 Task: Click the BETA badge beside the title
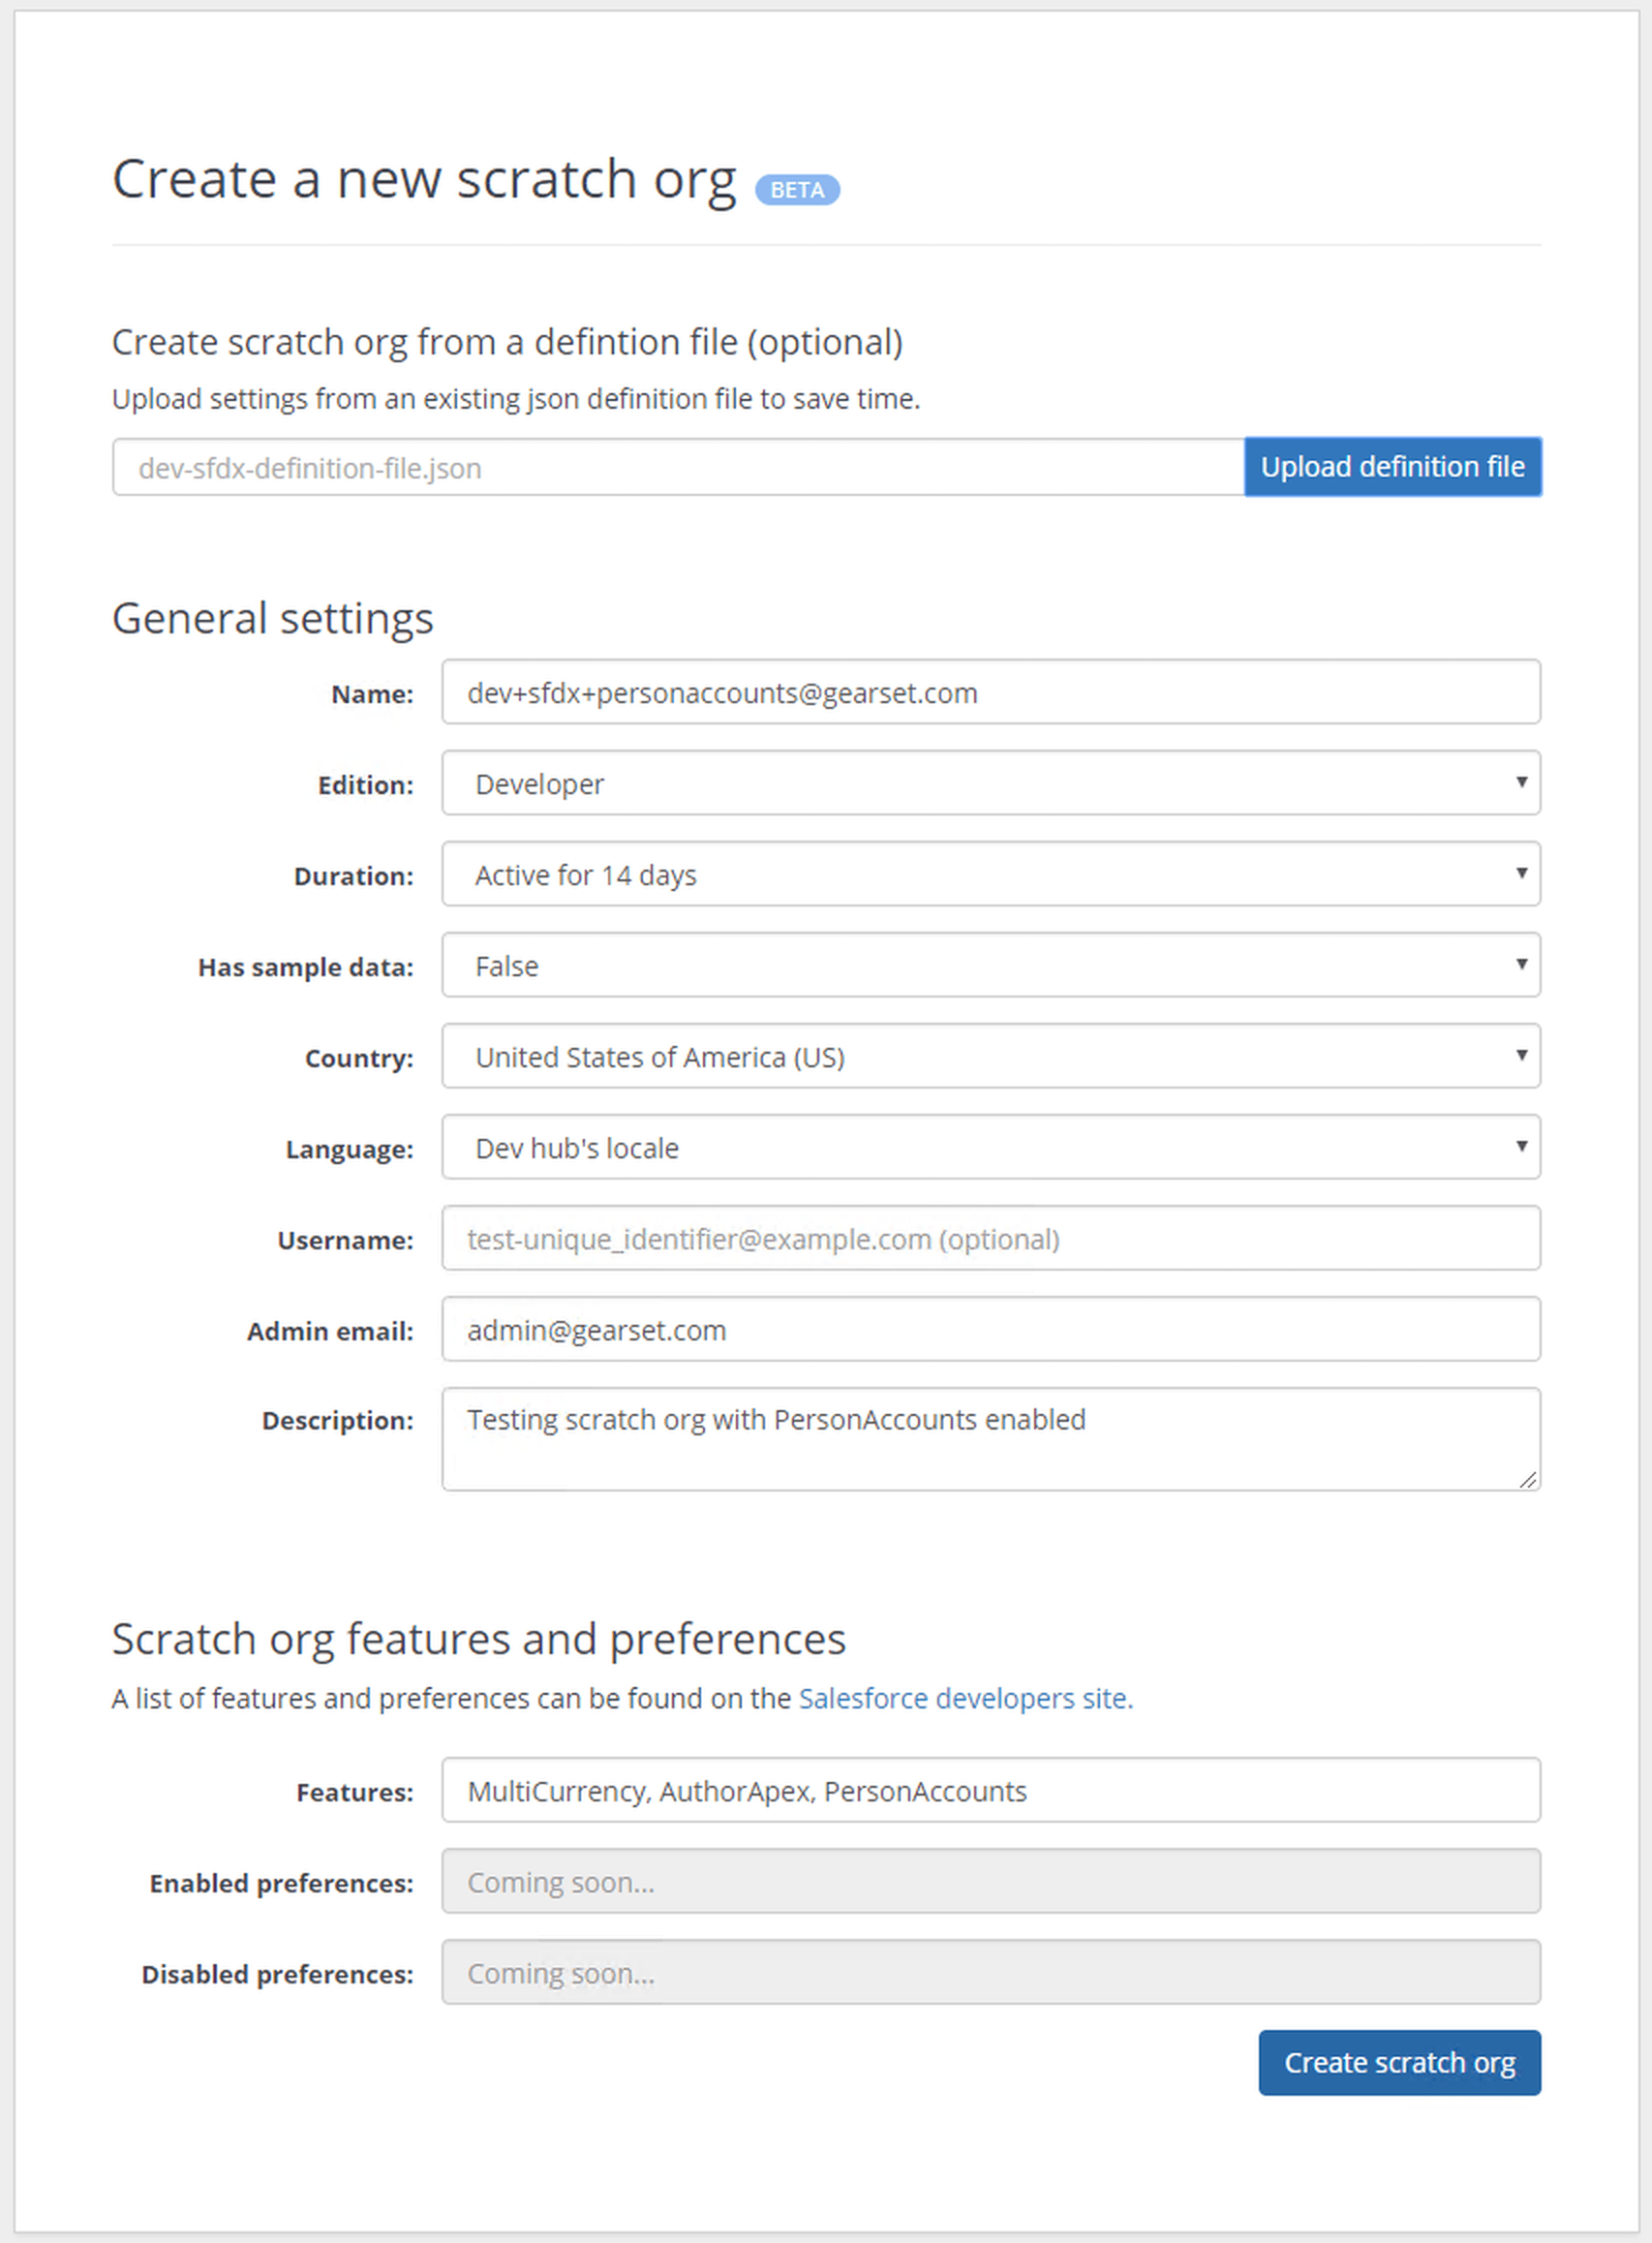(x=796, y=190)
